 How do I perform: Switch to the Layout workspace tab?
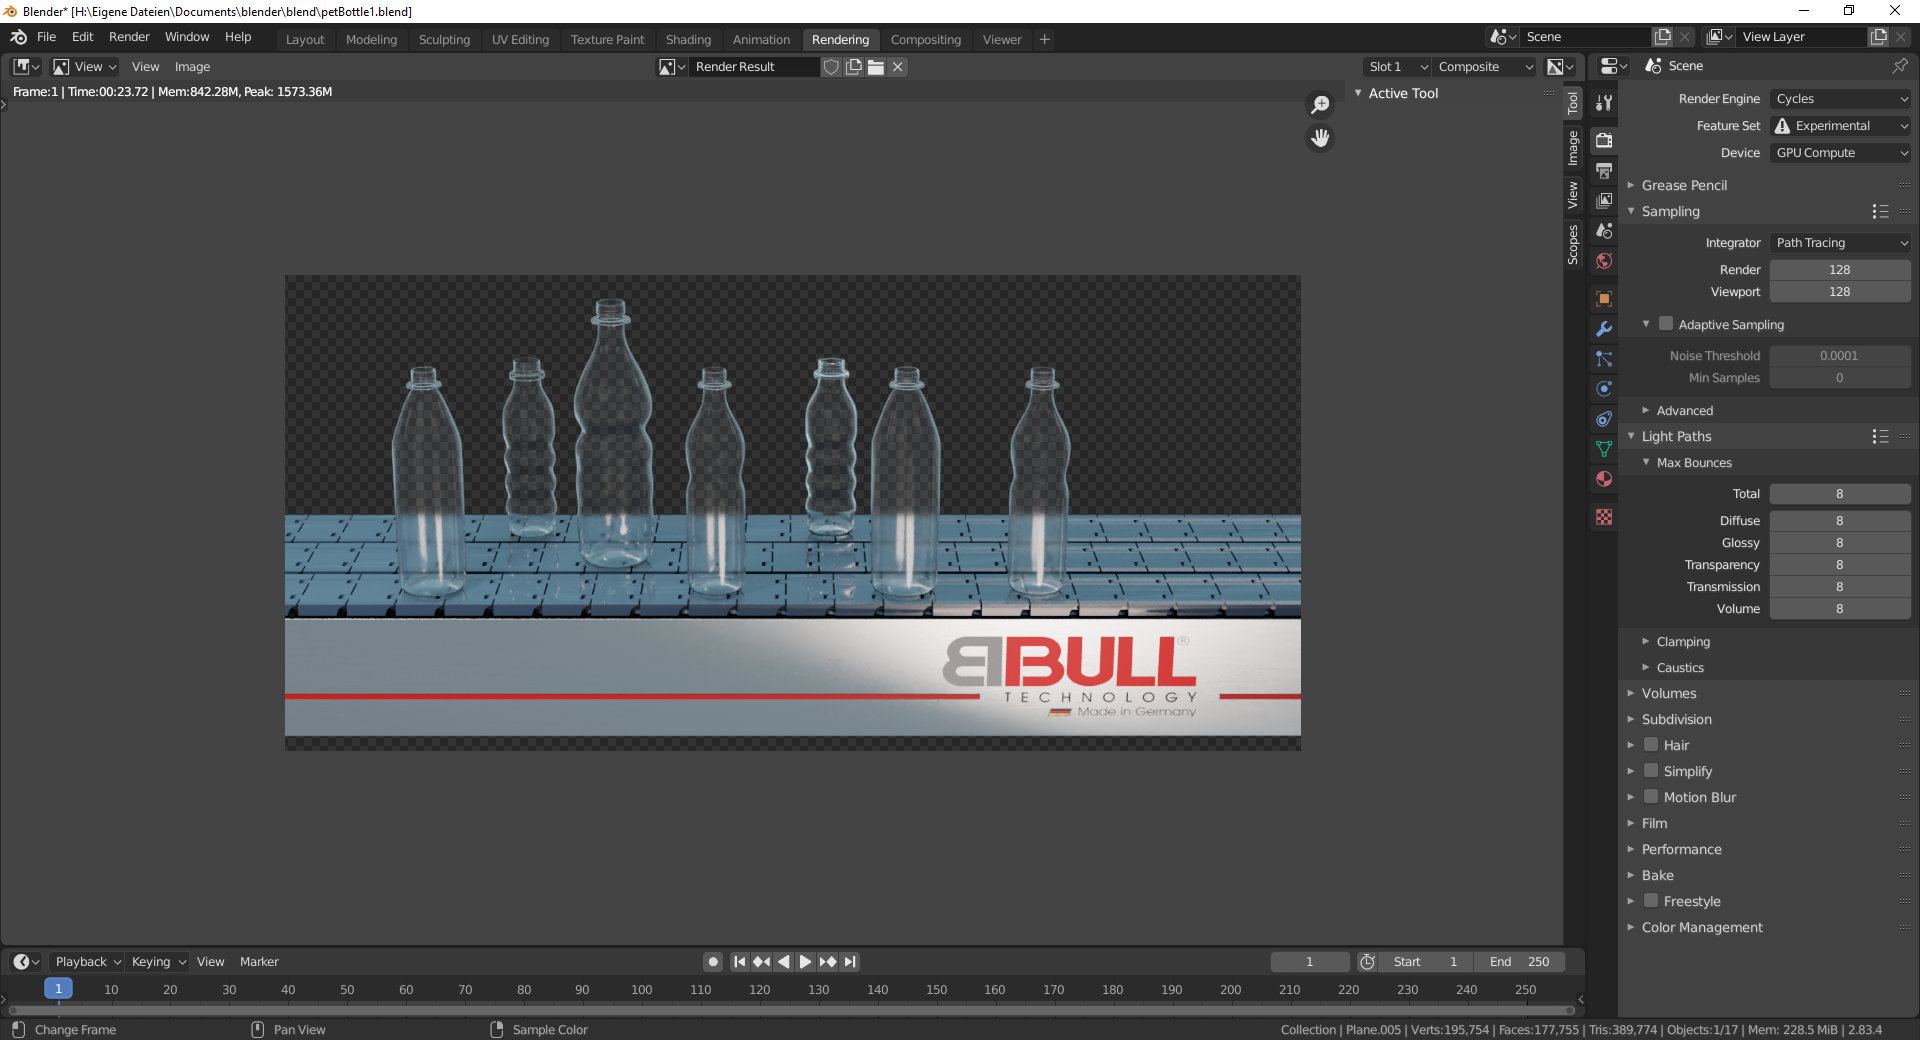point(305,40)
